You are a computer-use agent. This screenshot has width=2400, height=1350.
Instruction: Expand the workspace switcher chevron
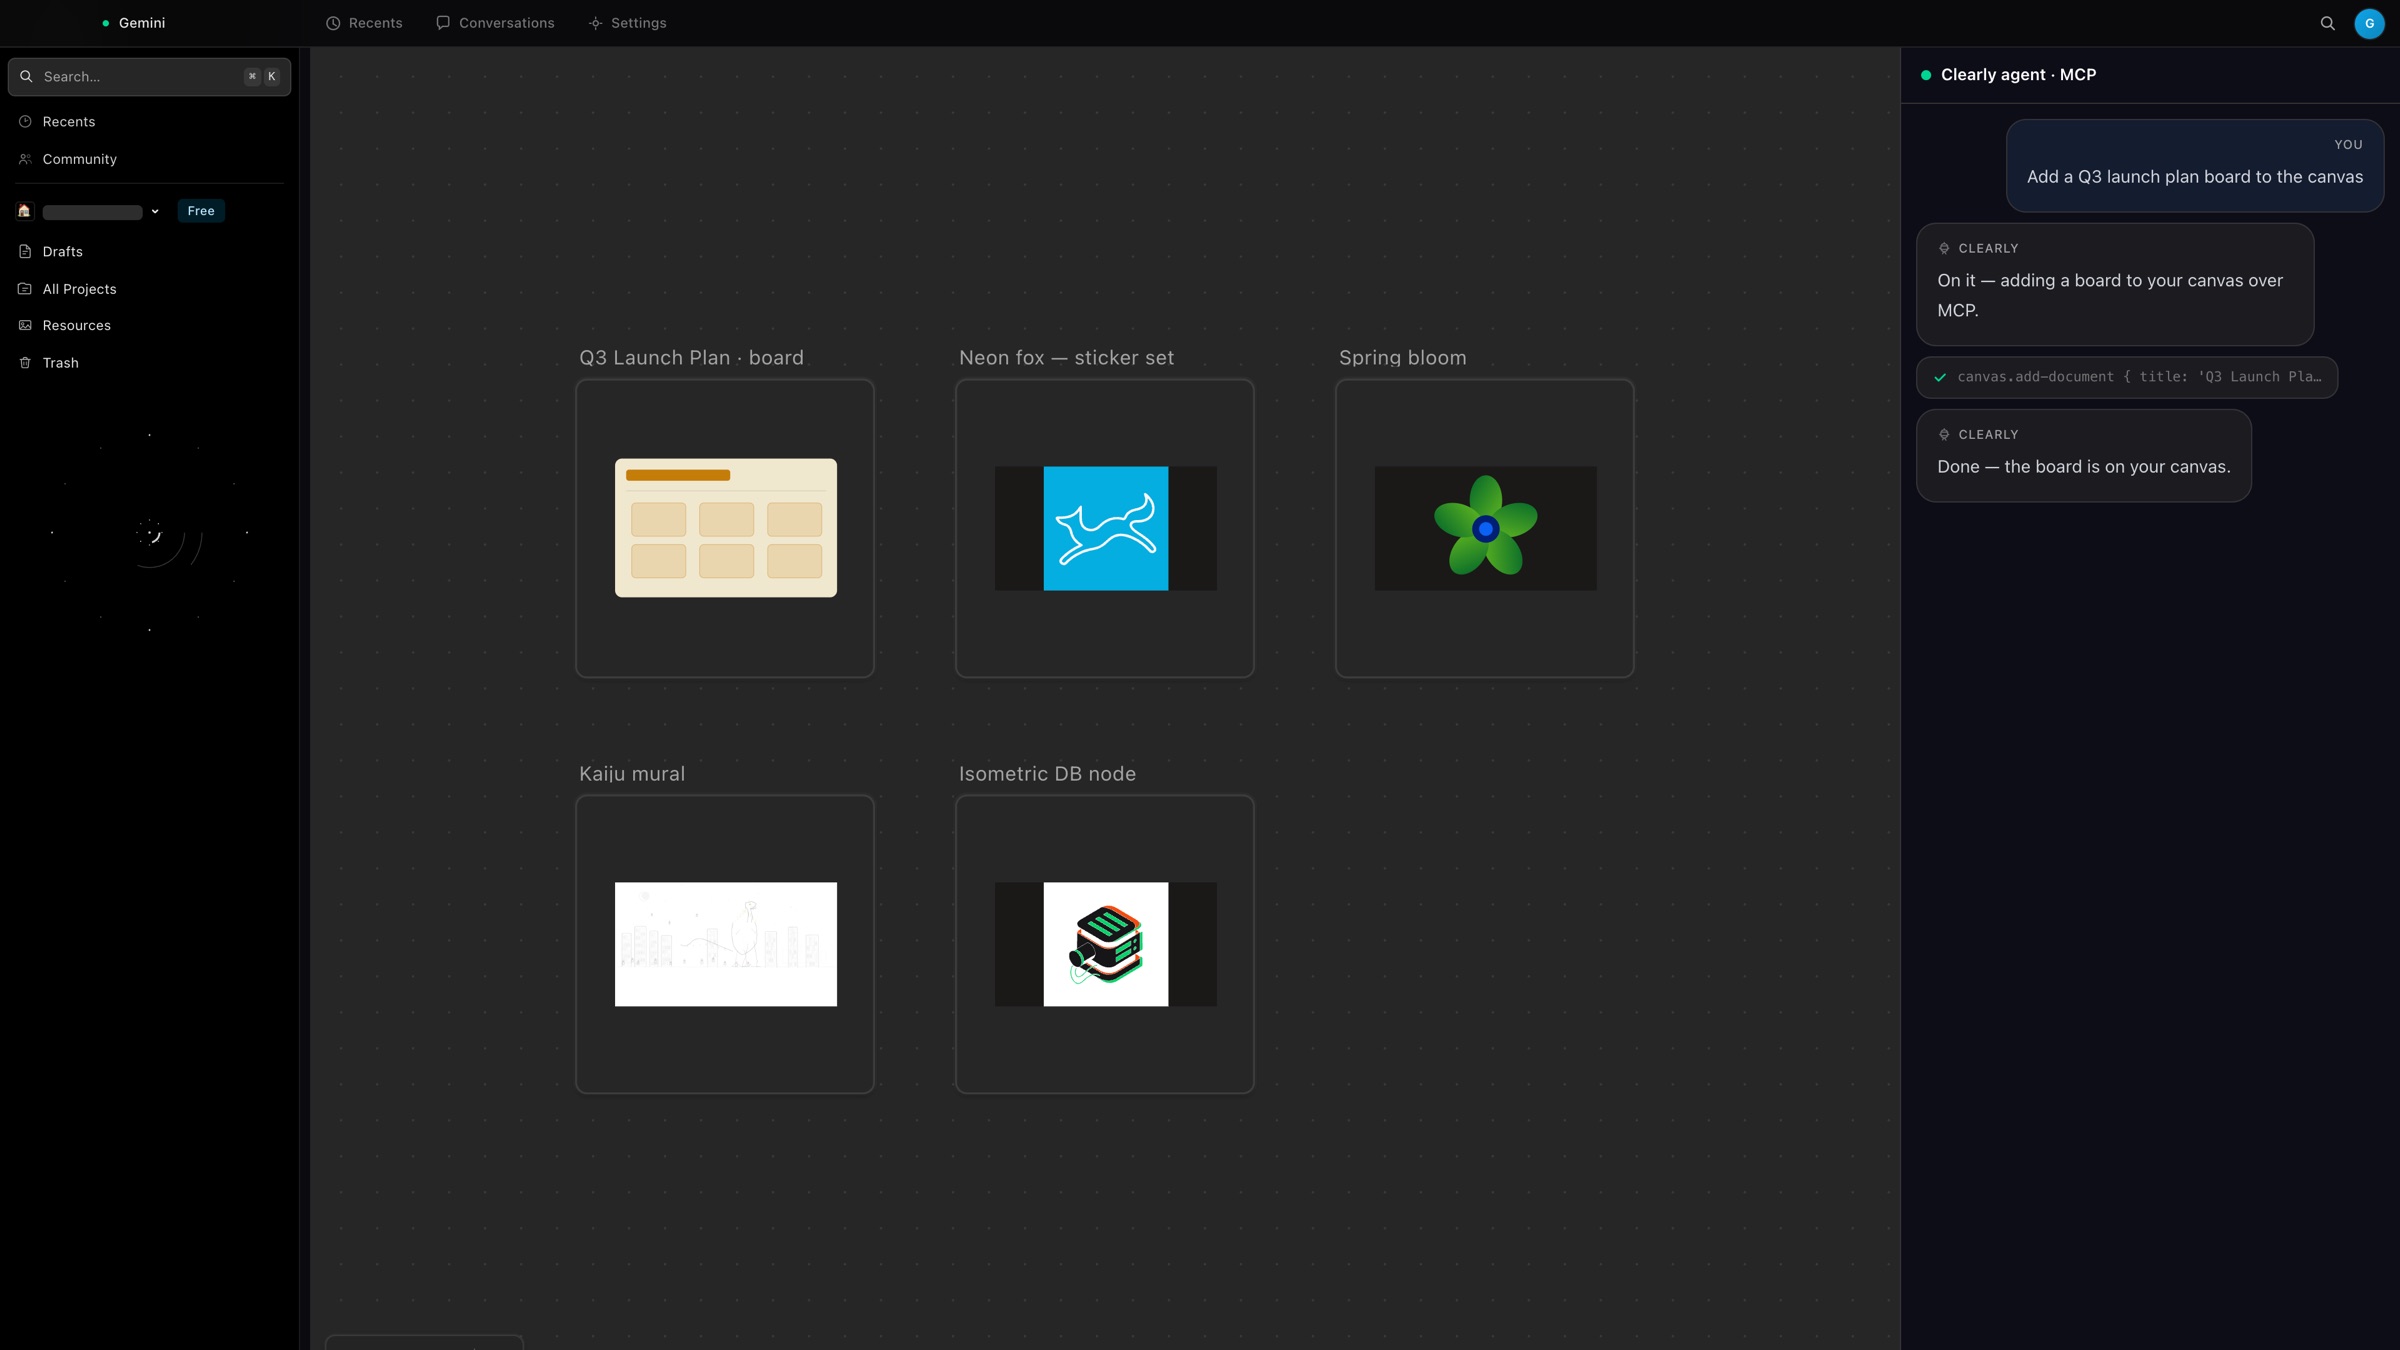[x=155, y=211]
